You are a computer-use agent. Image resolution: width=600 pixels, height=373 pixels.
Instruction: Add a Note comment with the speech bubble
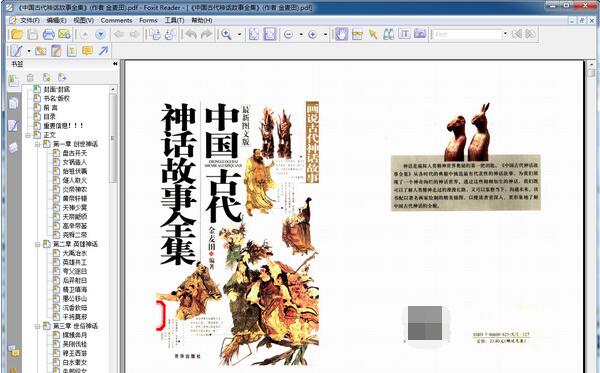point(88,50)
